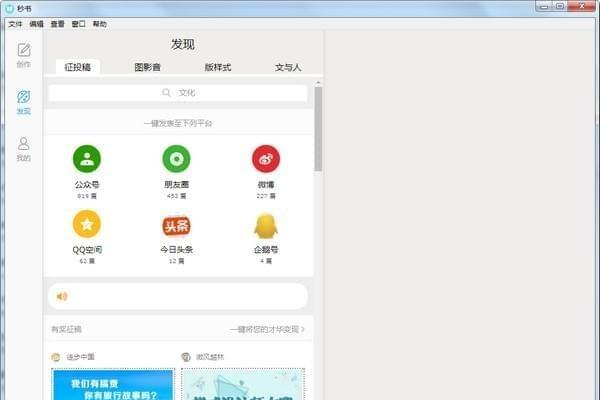This screenshot has height=400, width=600.
Task: Click the QQ空间 yellow star icon
Action: tap(87, 224)
